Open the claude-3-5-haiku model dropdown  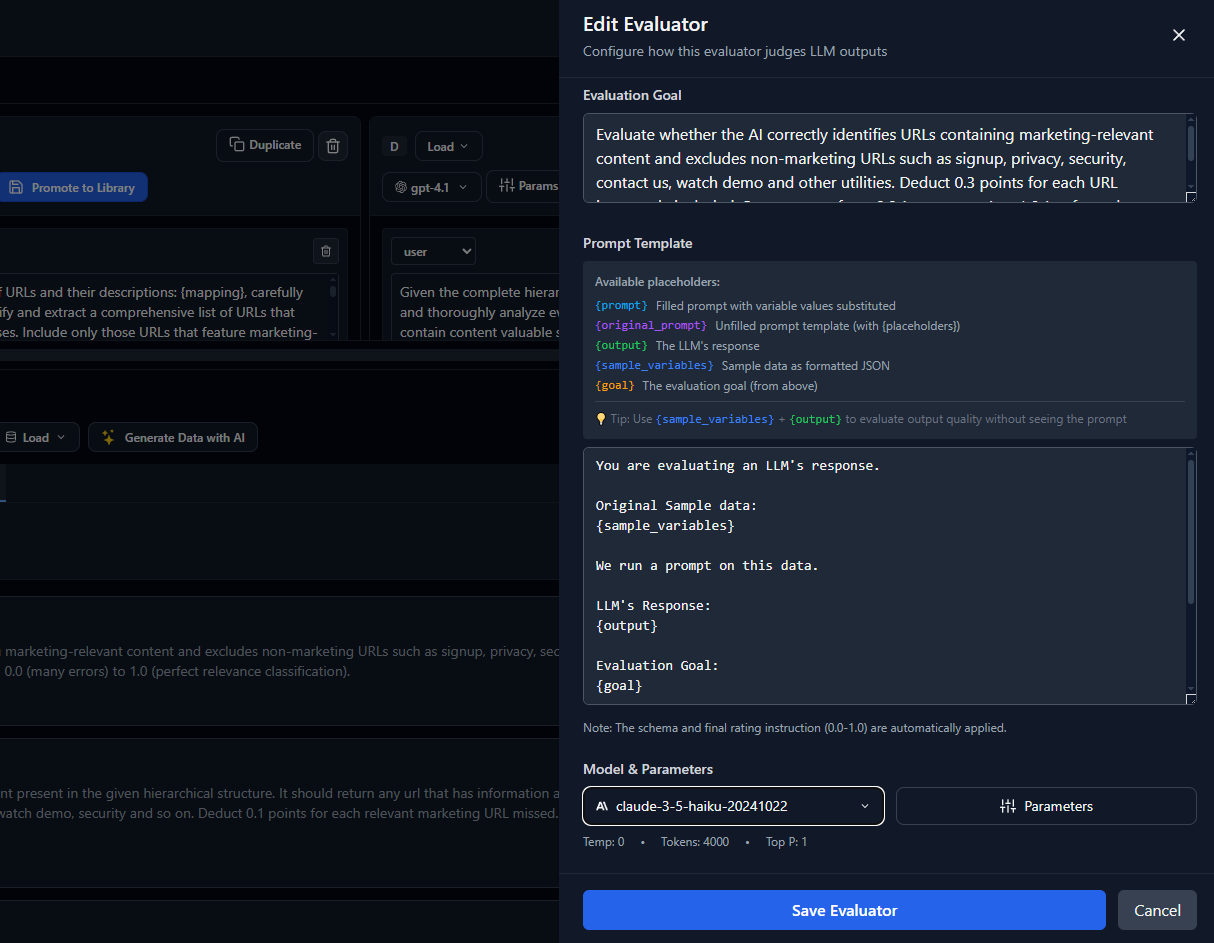click(733, 806)
